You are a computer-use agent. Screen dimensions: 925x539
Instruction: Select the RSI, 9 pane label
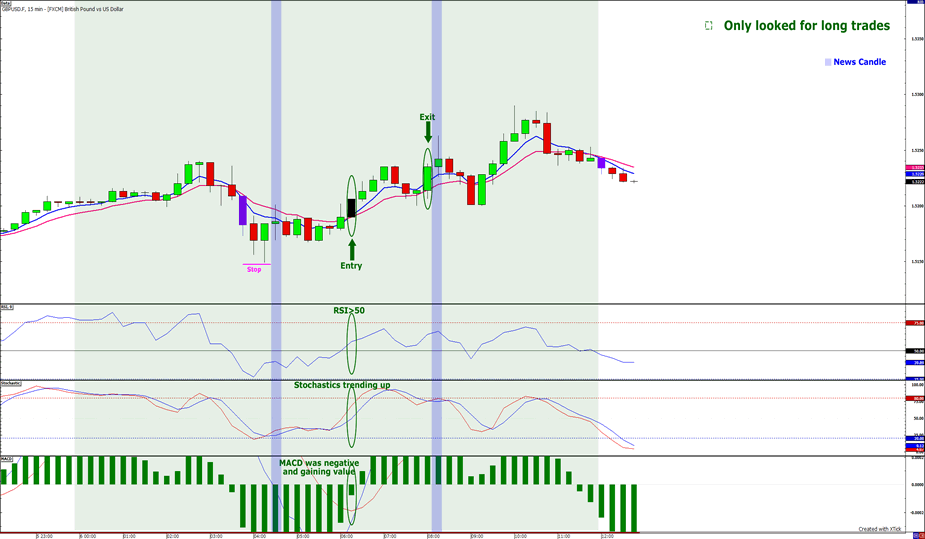point(6,307)
